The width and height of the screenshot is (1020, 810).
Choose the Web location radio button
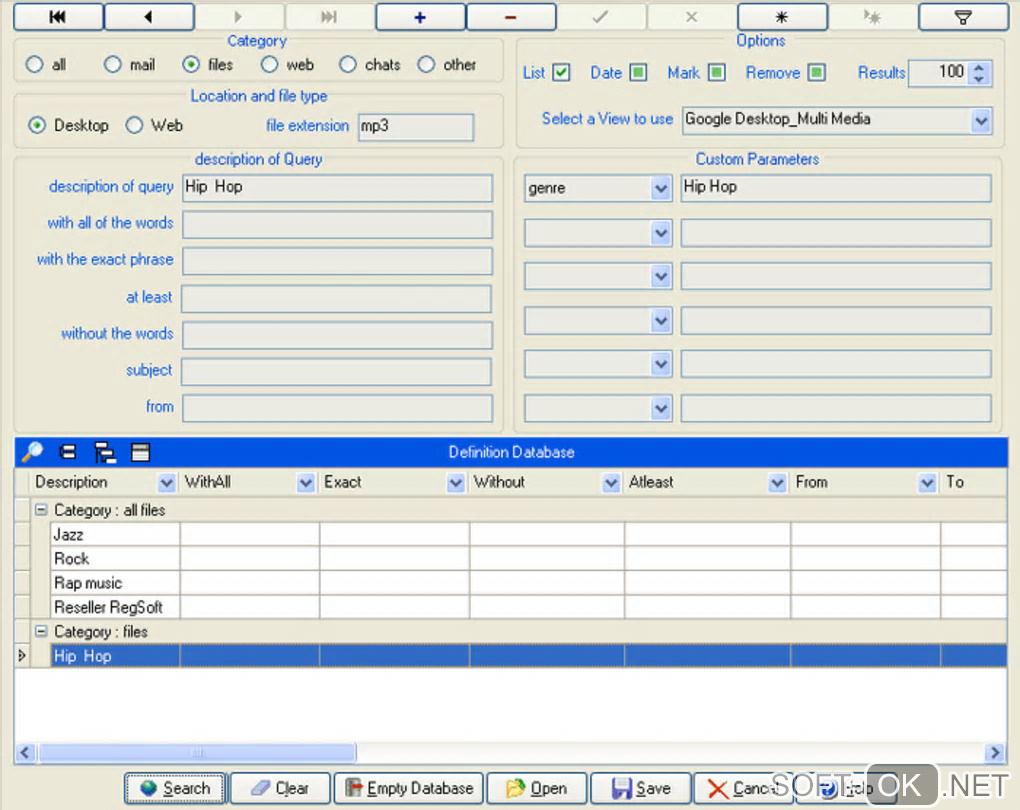tap(135, 126)
